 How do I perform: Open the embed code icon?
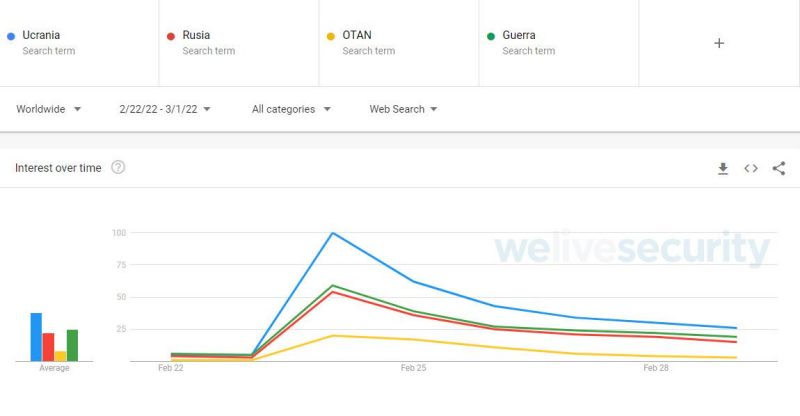pos(751,168)
